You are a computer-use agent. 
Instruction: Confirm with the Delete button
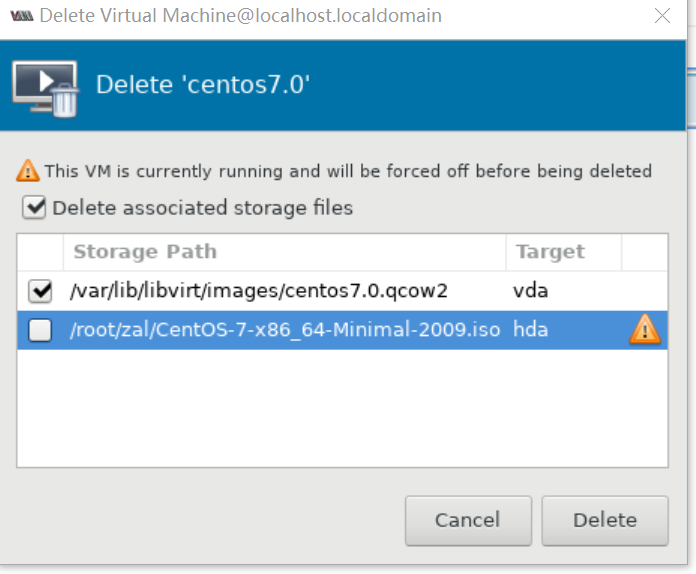pyautogui.click(x=605, y=521)
